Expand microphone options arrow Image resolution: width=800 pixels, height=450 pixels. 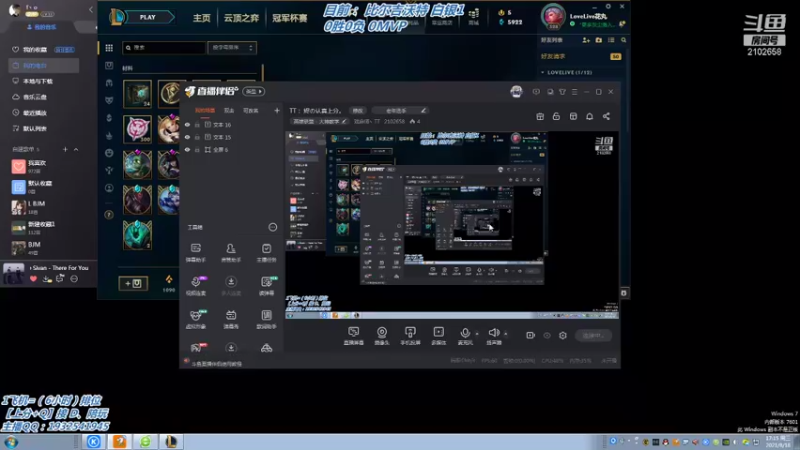[477, 334]
